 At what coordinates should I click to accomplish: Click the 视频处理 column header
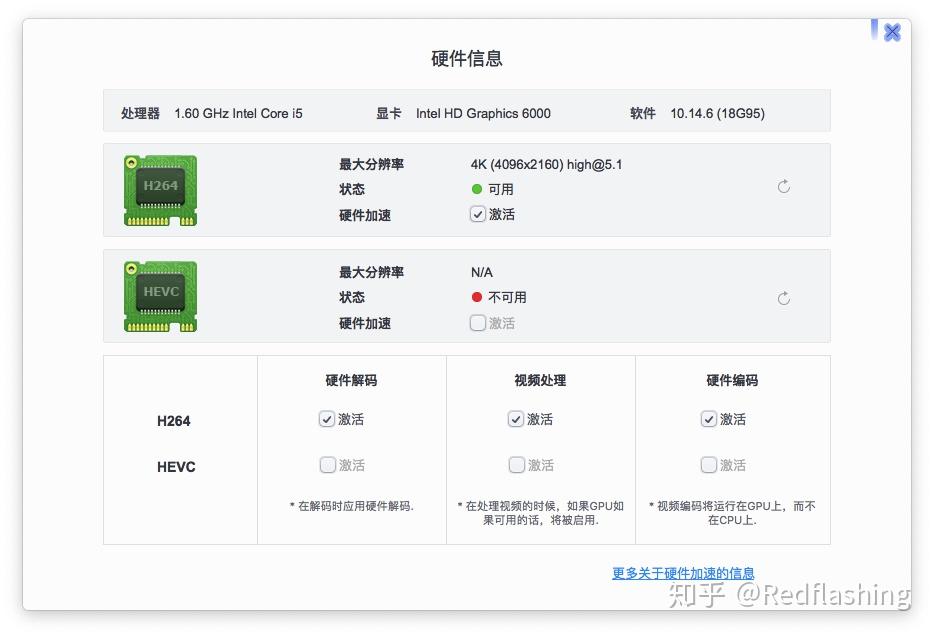pyautogui.click(x=540, y=380)
